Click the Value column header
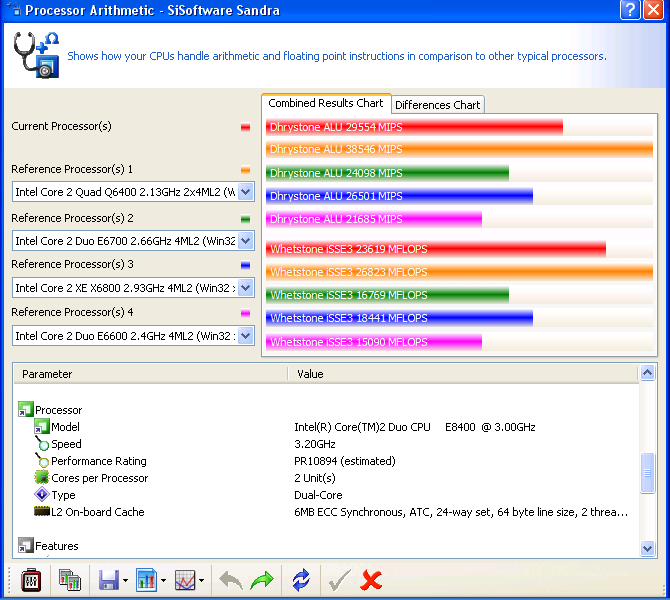The width and height of the screenshot is (670, 600). 463,374
